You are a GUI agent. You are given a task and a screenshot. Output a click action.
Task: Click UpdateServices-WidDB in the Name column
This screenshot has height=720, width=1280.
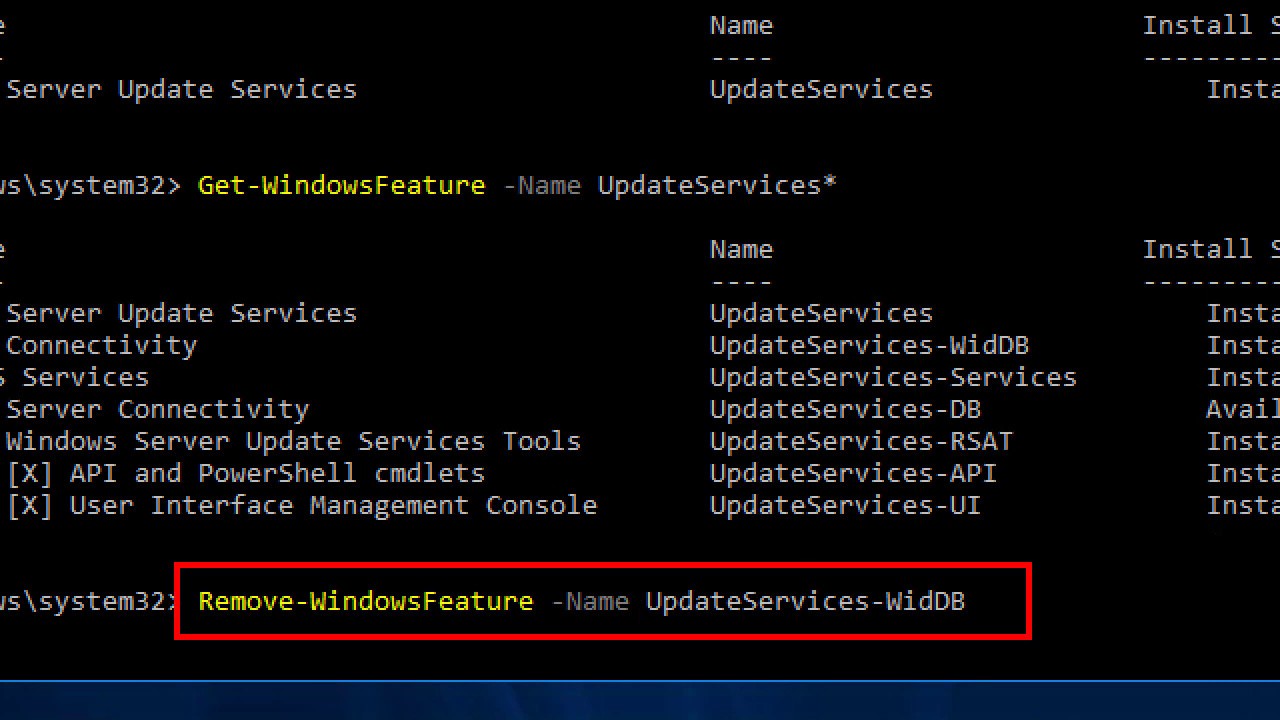coord(869,345)
